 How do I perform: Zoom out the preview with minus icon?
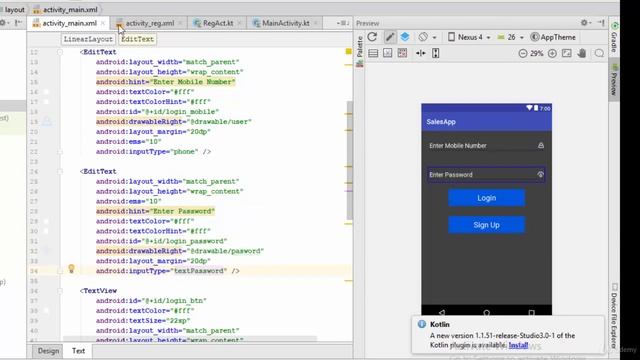(522, 53)
